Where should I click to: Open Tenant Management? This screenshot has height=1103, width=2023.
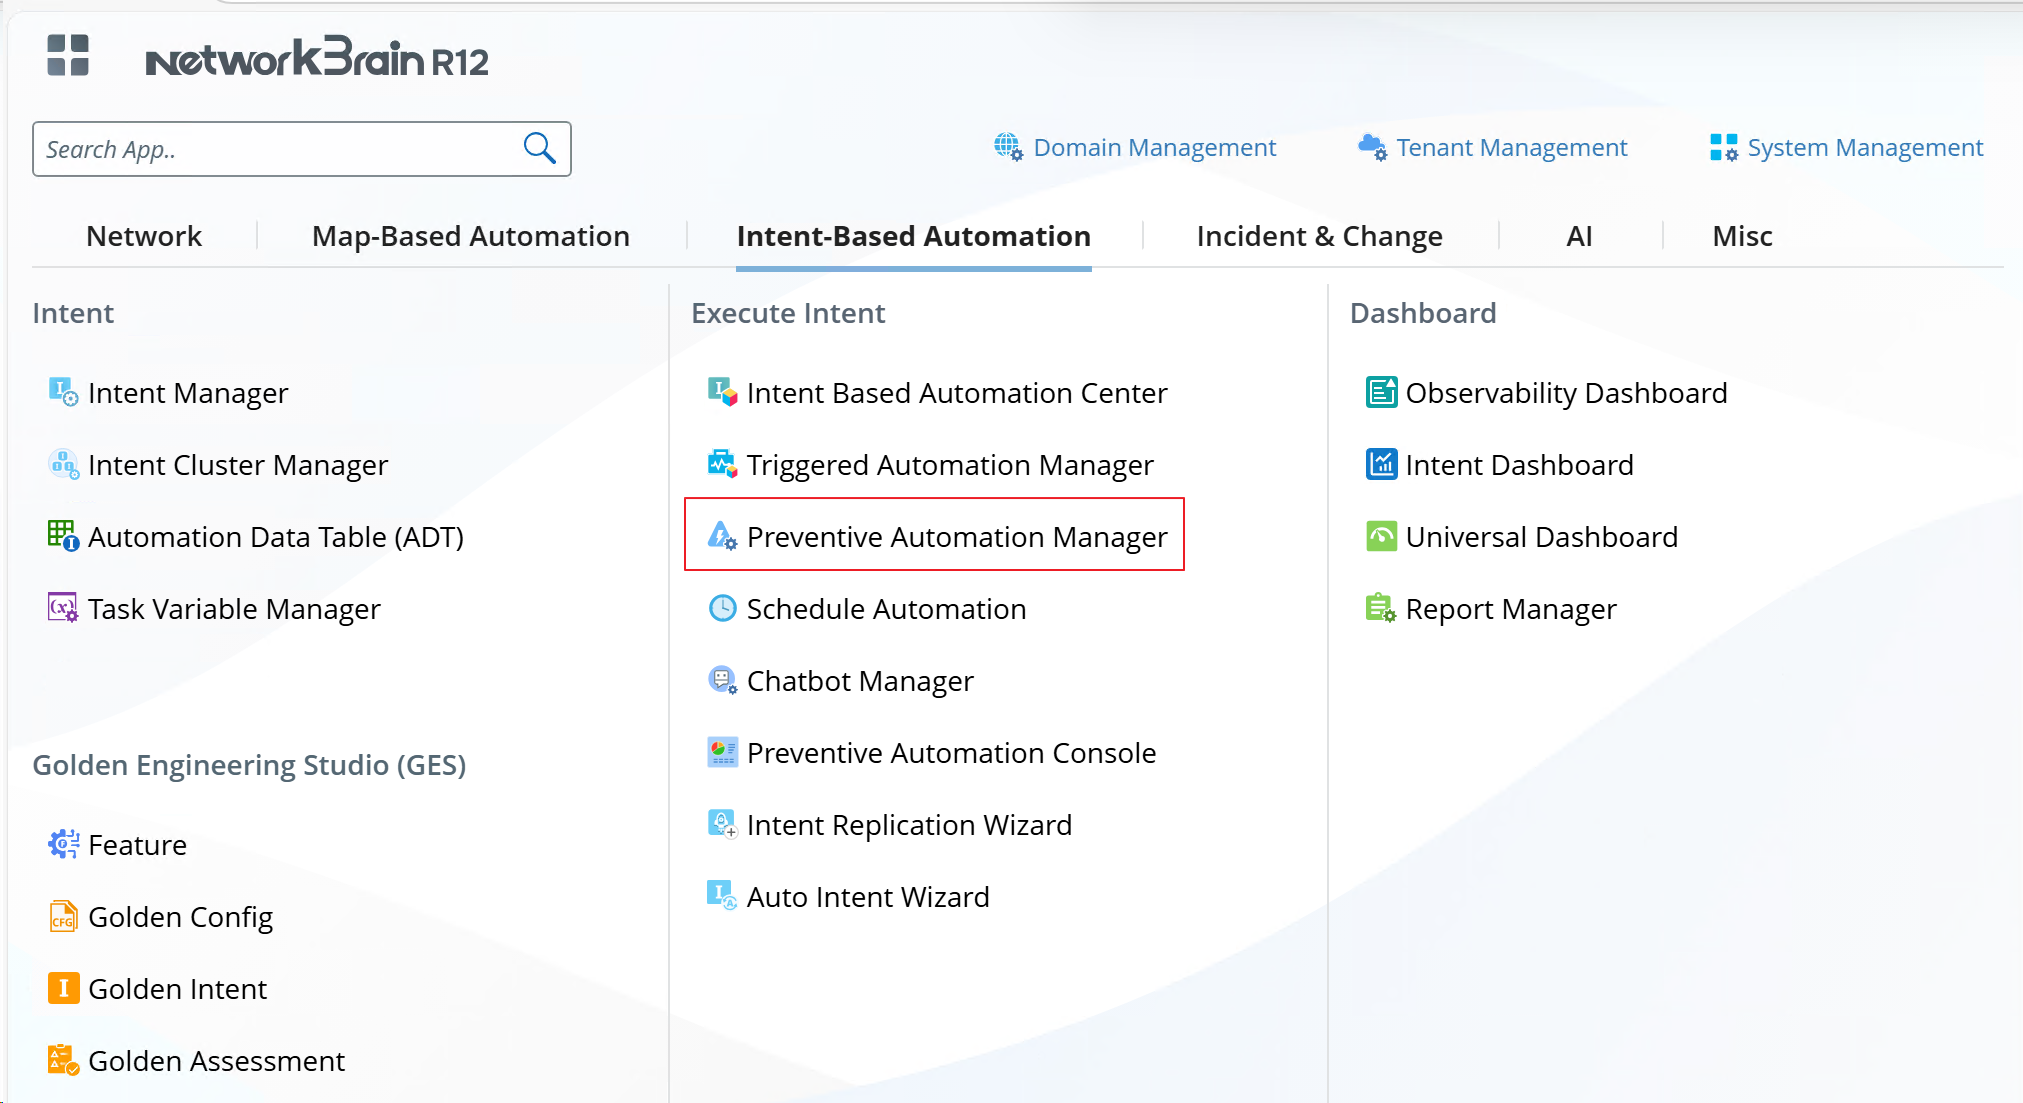pyautogui.click(x=1511, y=148)
